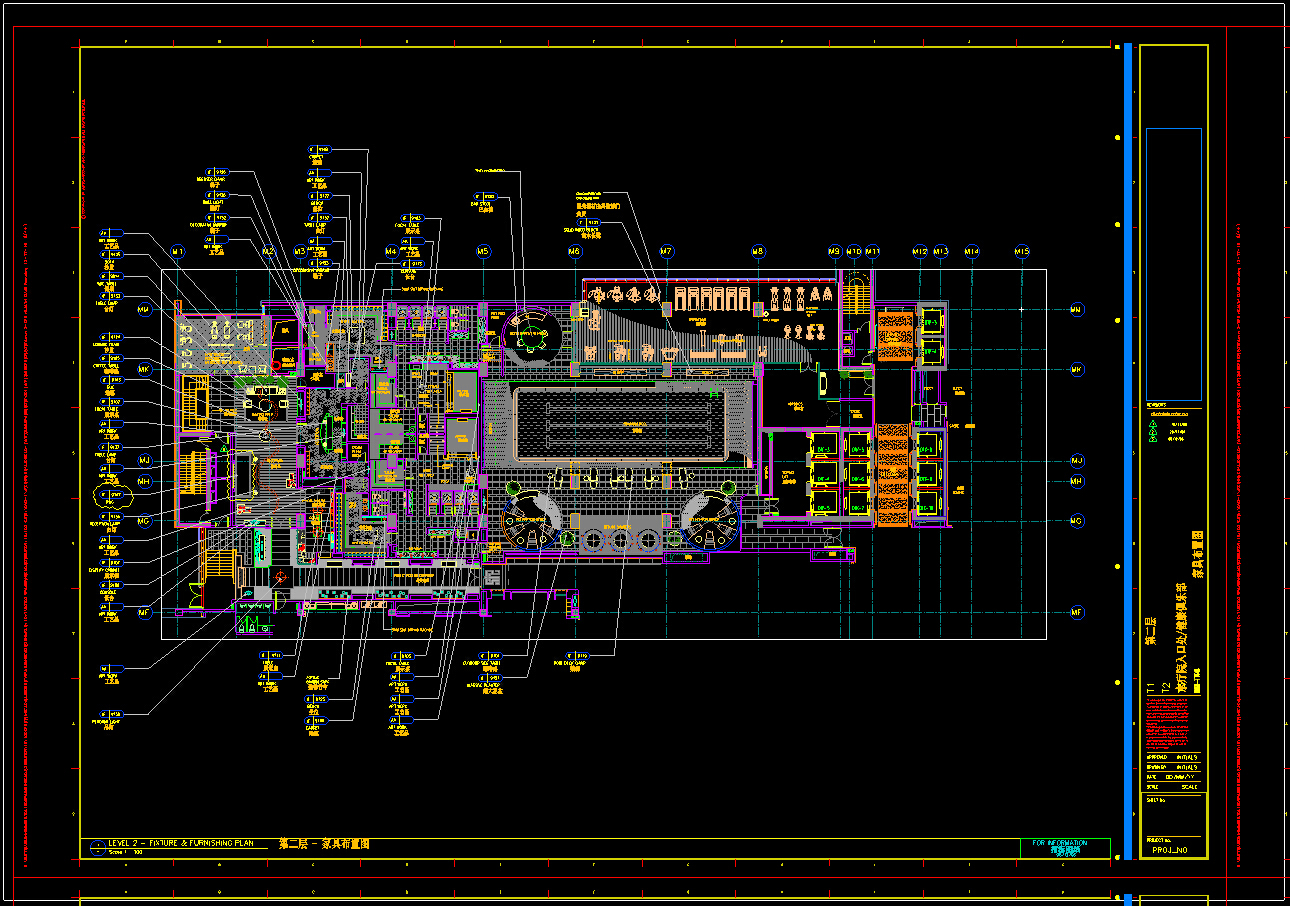Select the MK bubble on the right edge
Image resolution: width=1290 pixels, height=906 pixels.
pos(1077,369)
